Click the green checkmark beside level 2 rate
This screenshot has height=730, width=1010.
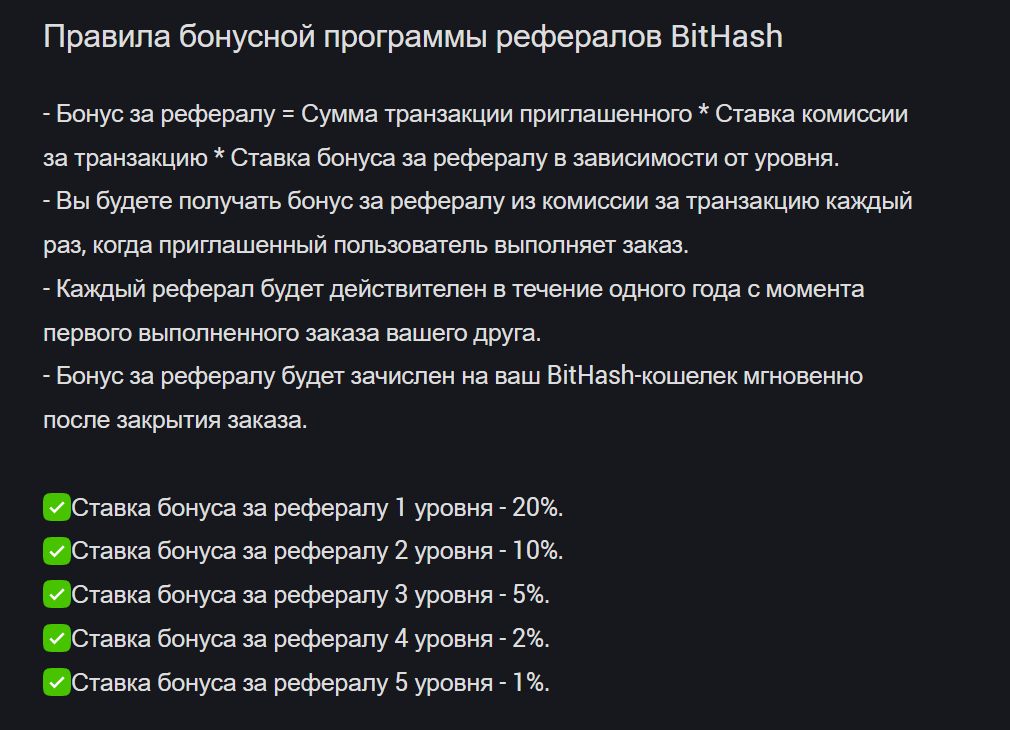(56, 551)
